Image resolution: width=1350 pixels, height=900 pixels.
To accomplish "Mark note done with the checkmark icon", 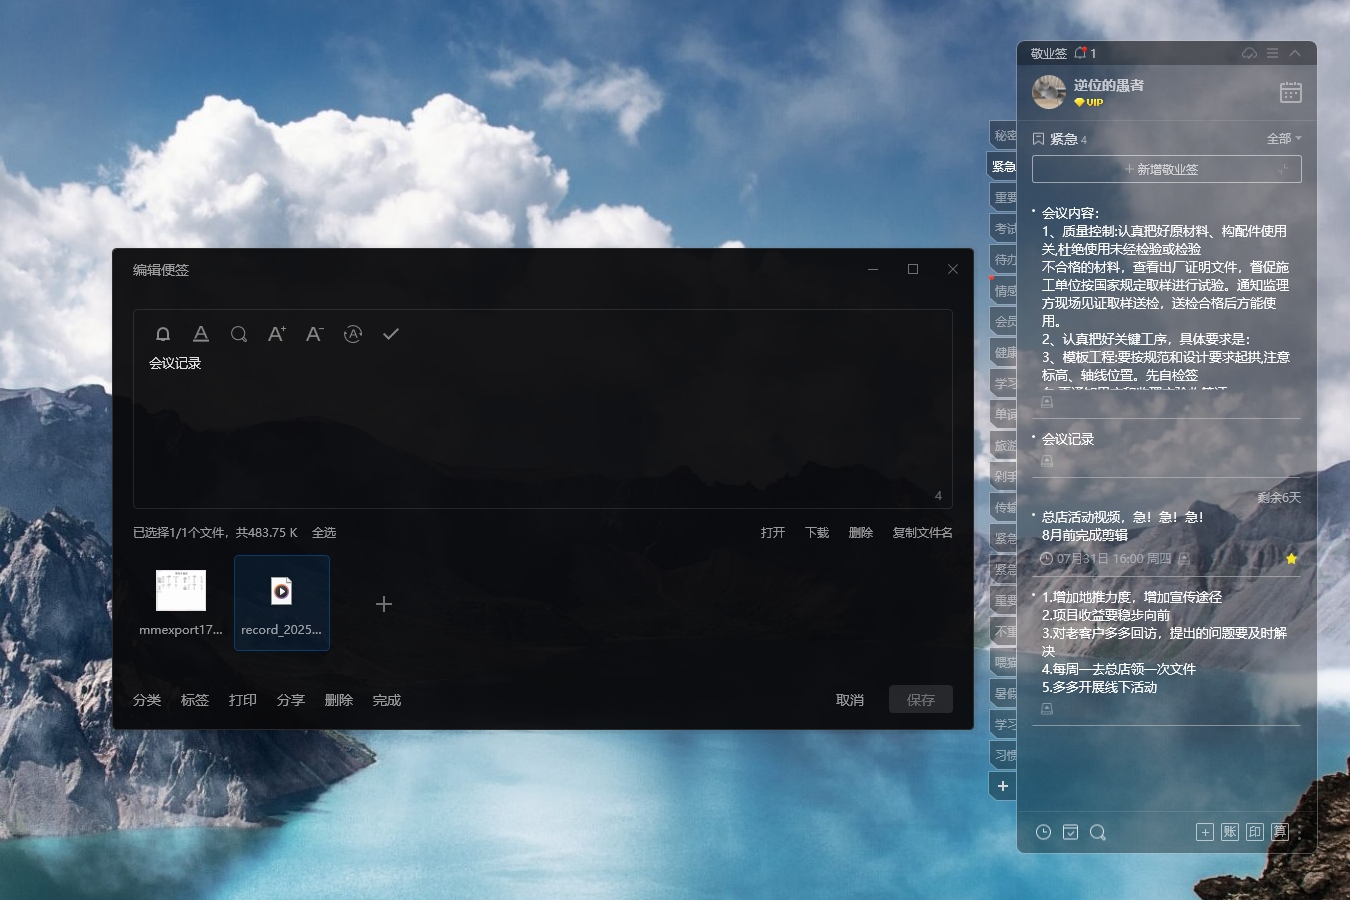I will [391, 334].
